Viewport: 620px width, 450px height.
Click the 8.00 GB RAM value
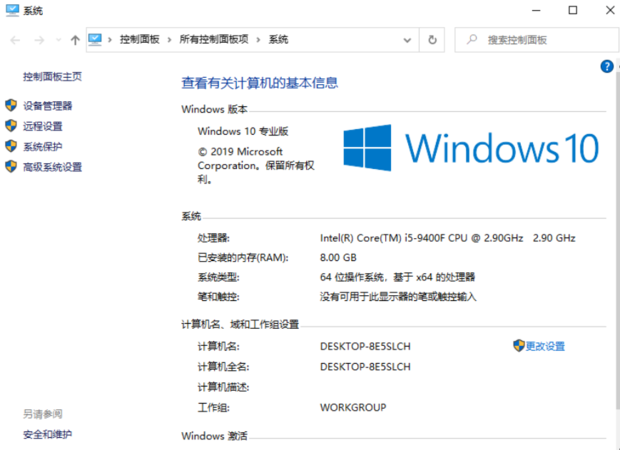pyautogui.click(x=338, y=258)
